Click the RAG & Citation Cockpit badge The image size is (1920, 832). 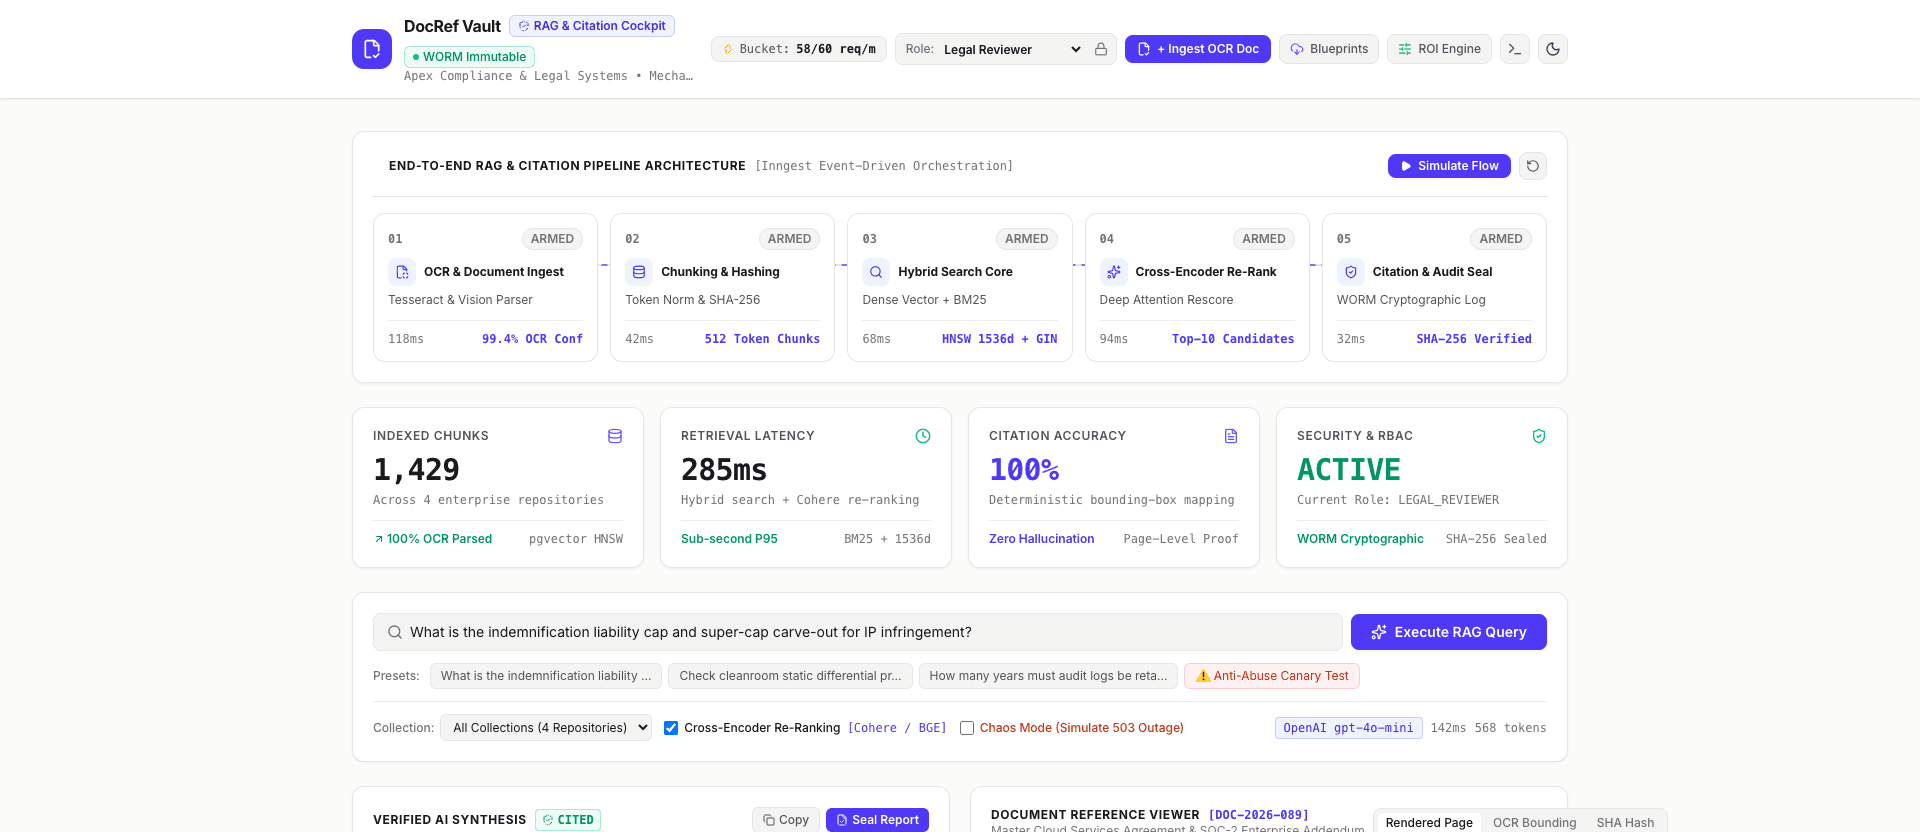pos(592,26)
